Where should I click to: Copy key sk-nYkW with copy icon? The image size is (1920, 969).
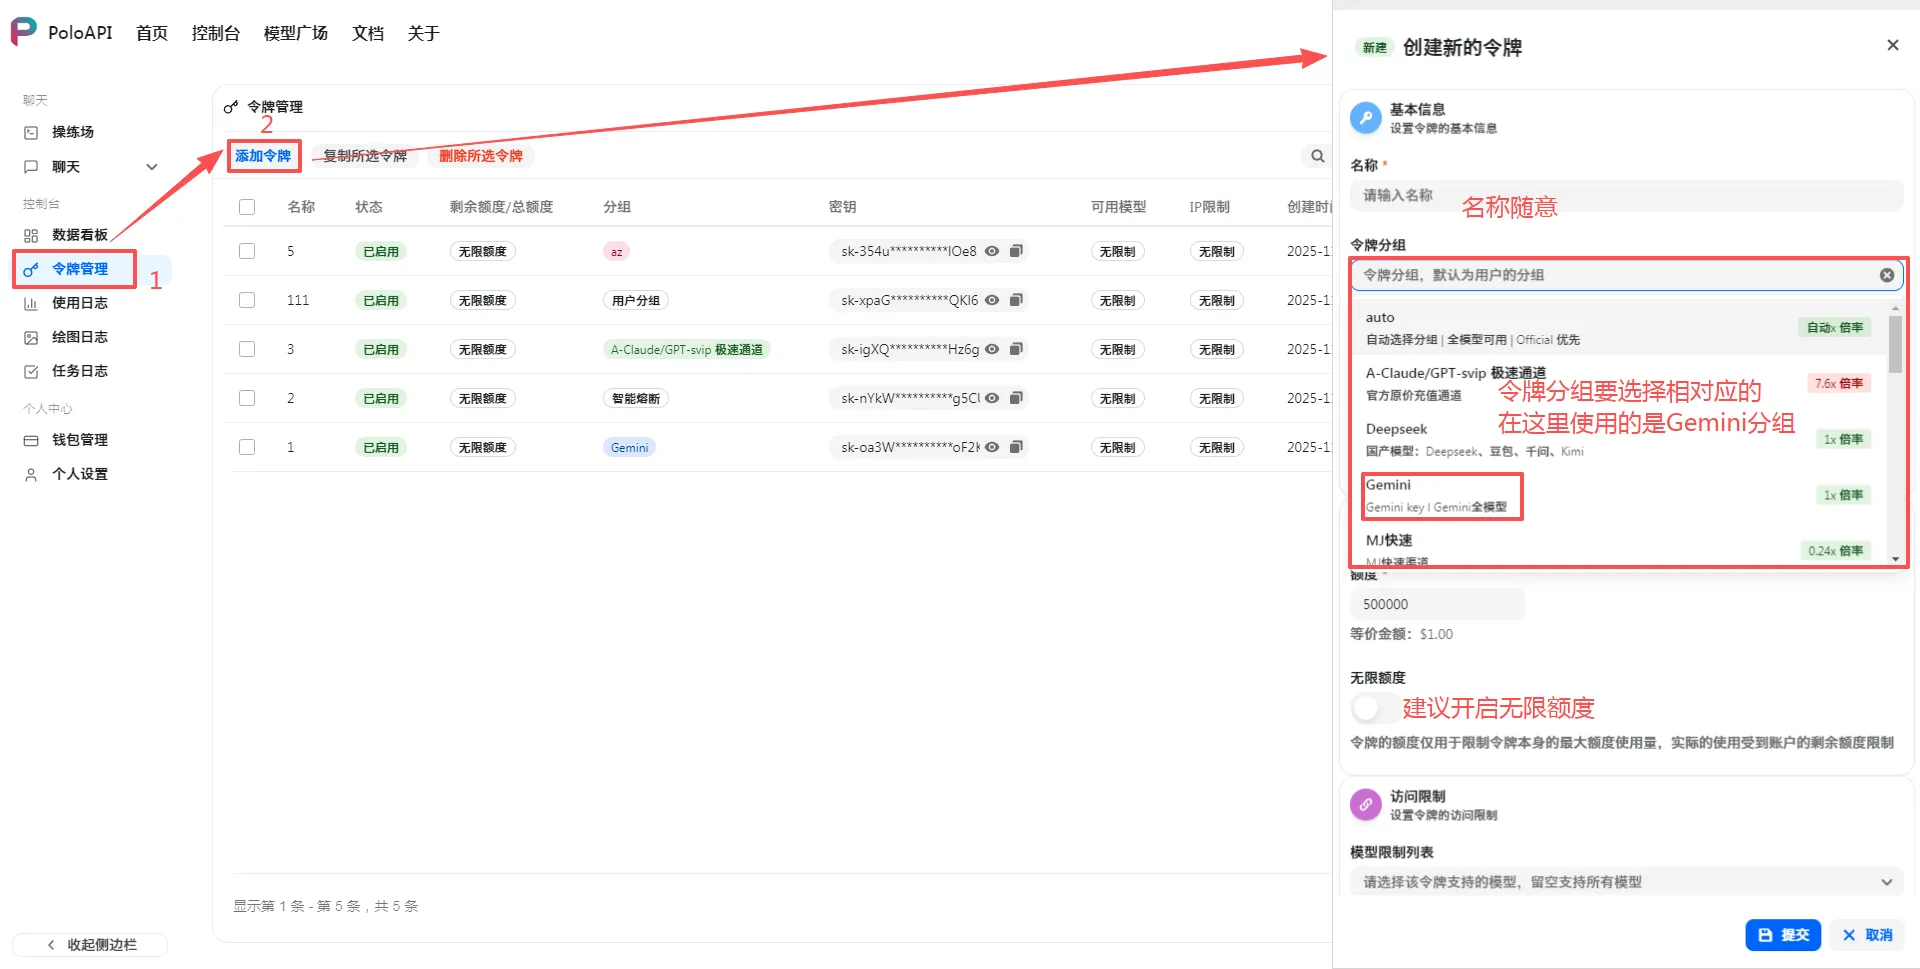(x=1016, y=398)
